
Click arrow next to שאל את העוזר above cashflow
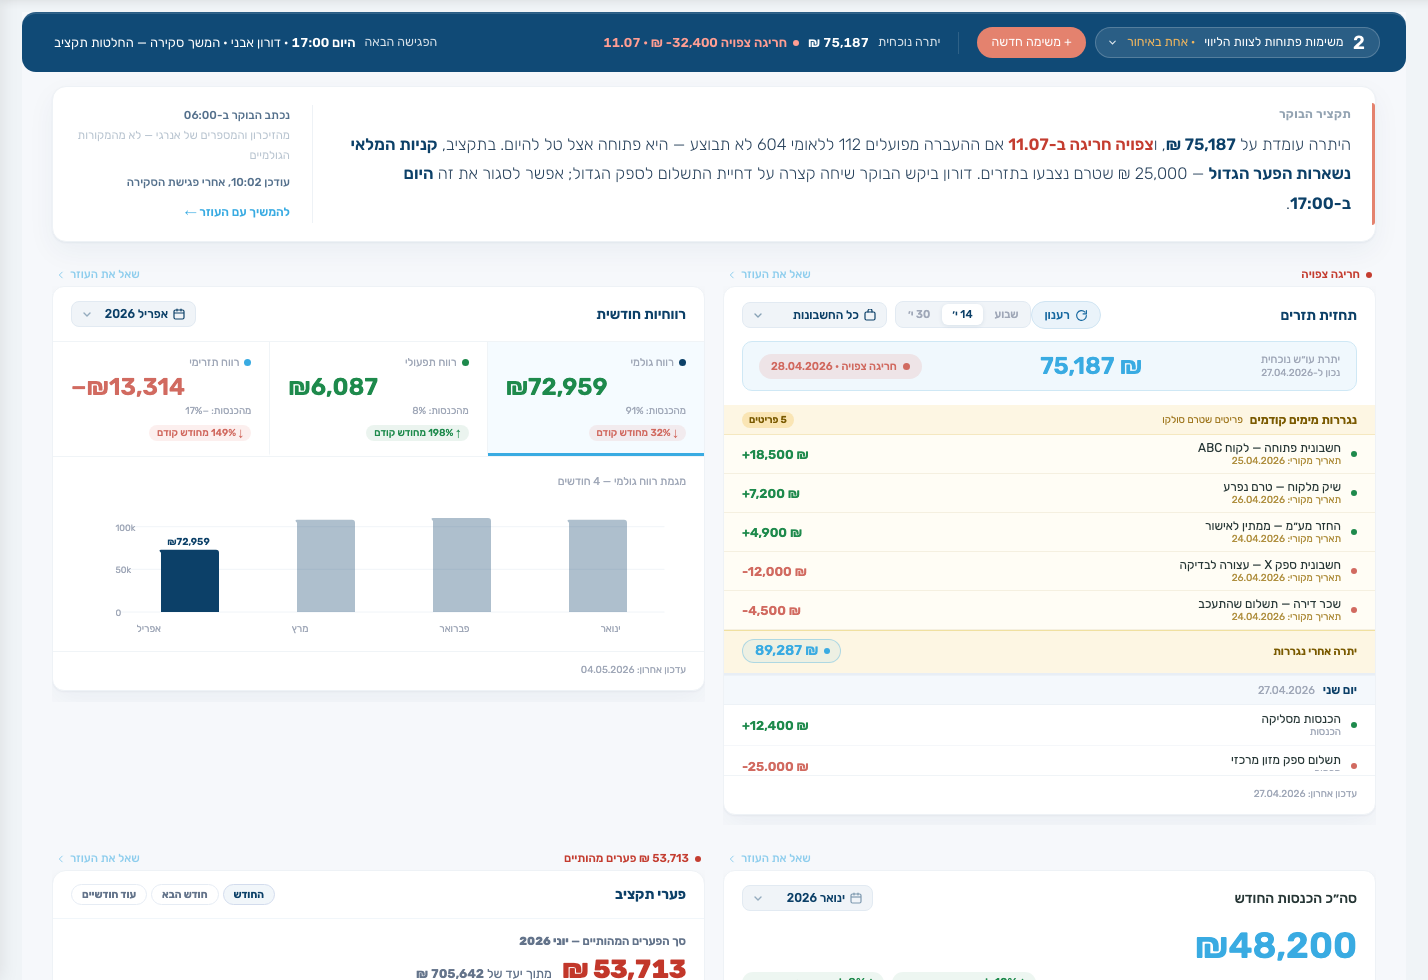732,274
